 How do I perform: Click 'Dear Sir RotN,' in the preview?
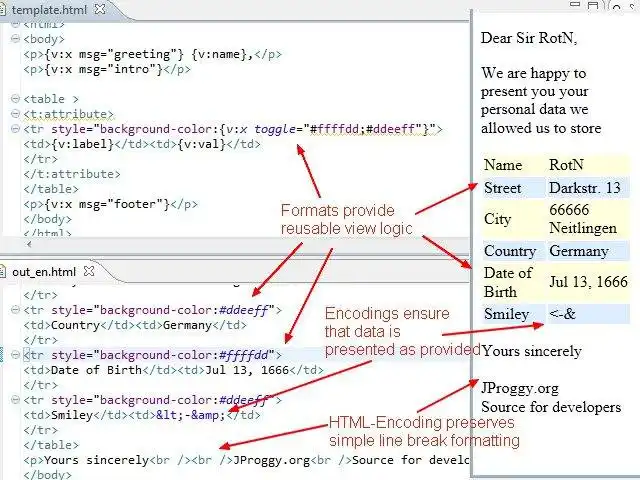[x=529, y=38]
